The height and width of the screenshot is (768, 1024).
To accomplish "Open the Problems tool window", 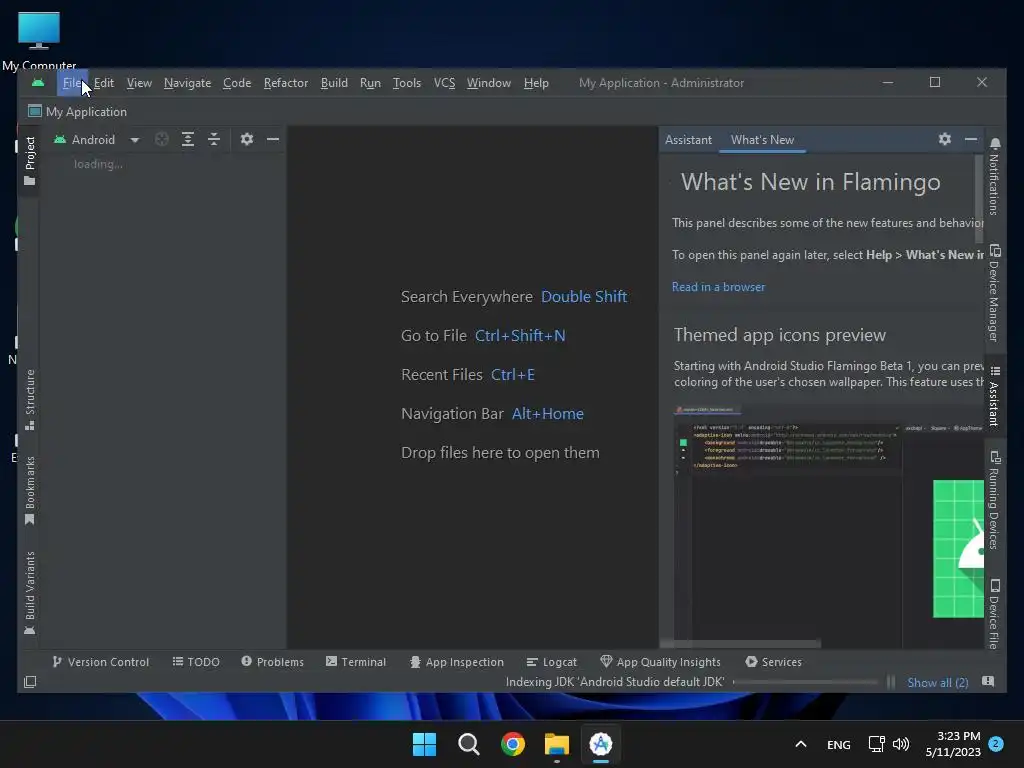I will tap(272, 662).
